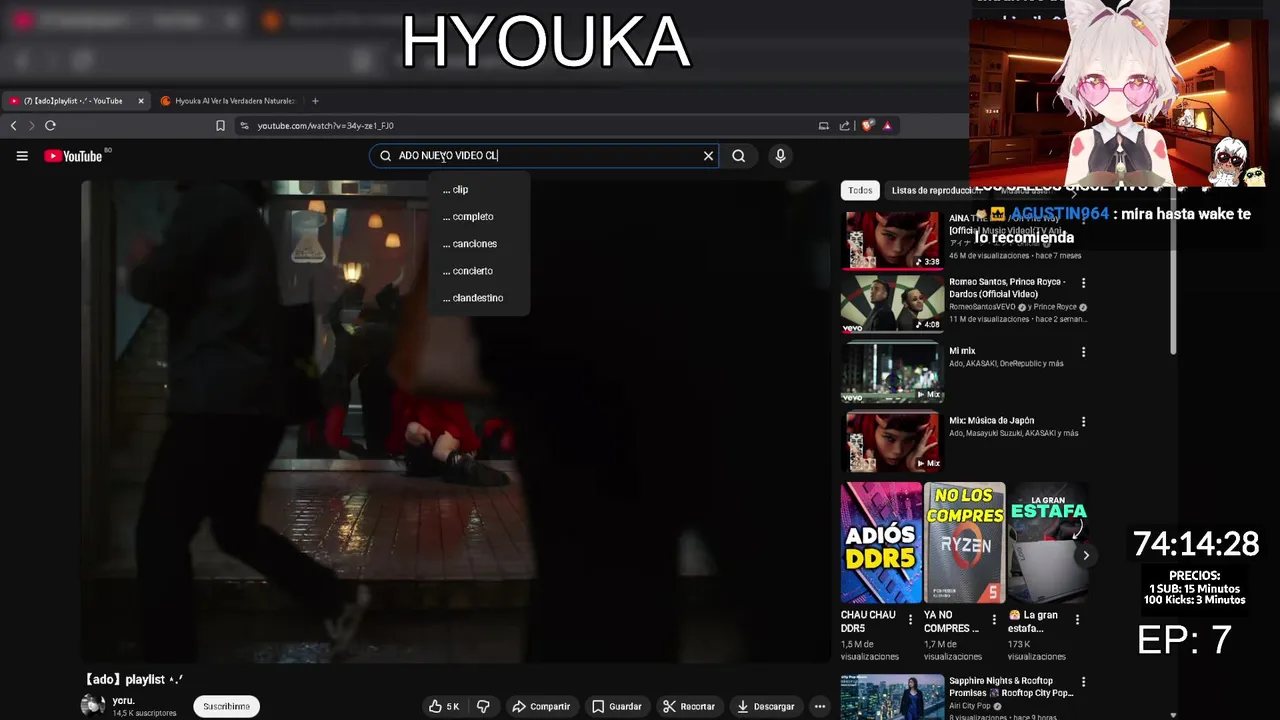
Task: Go forward with the browser forward arrow
Action: click(x=31, y=126)
